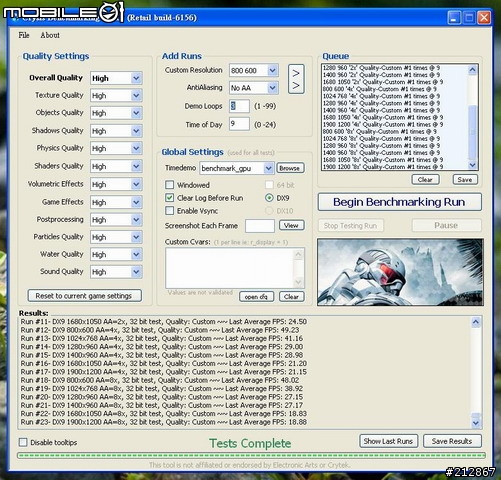Toggle Clear Log Before Run checkbox
The image size is (501, 480).
click(170, 198)
